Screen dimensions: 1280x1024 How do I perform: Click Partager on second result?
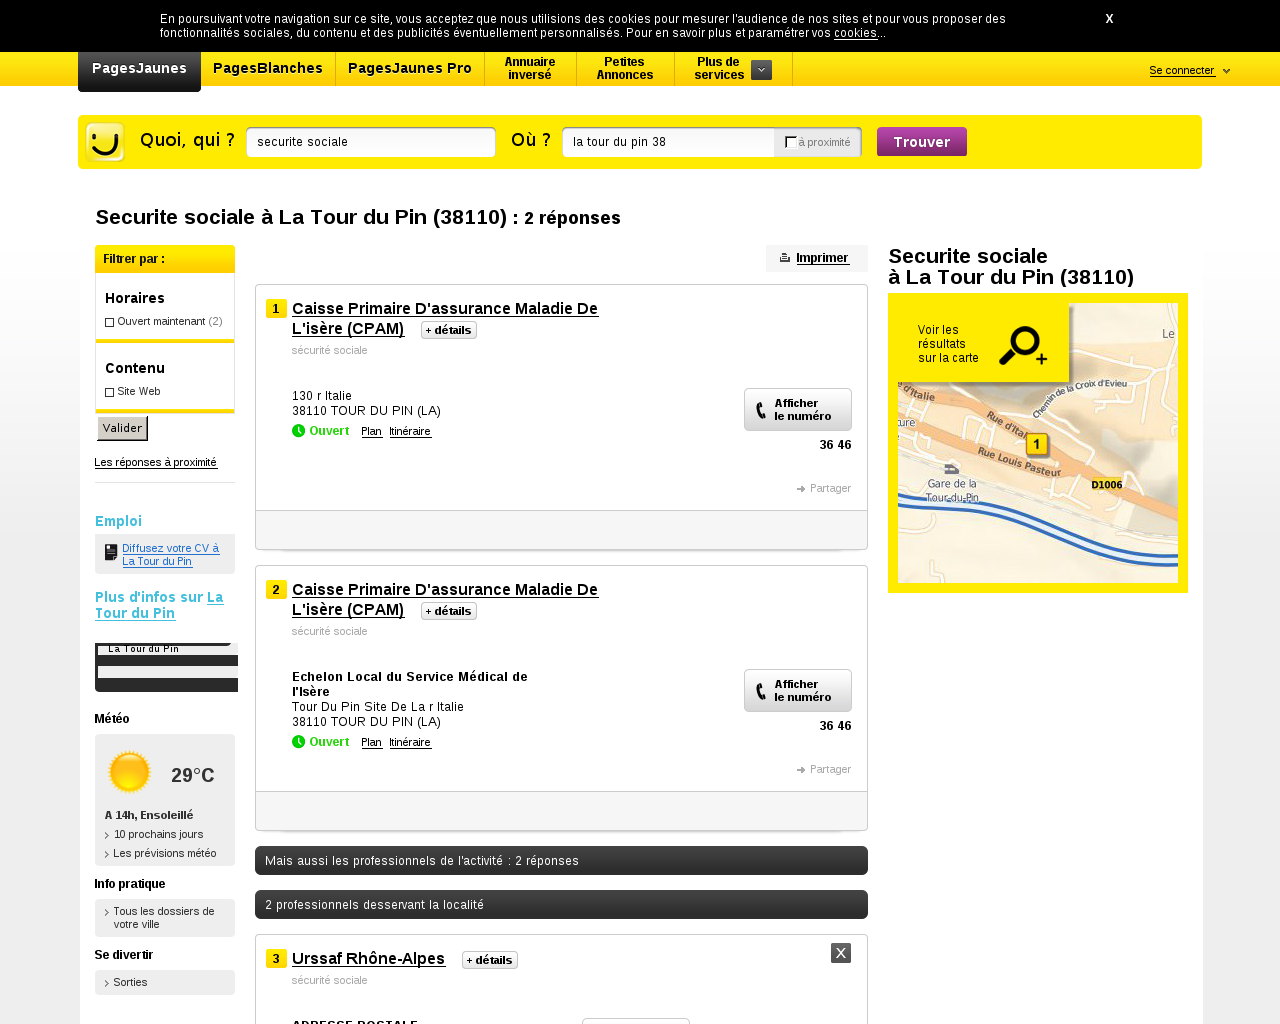830,770
